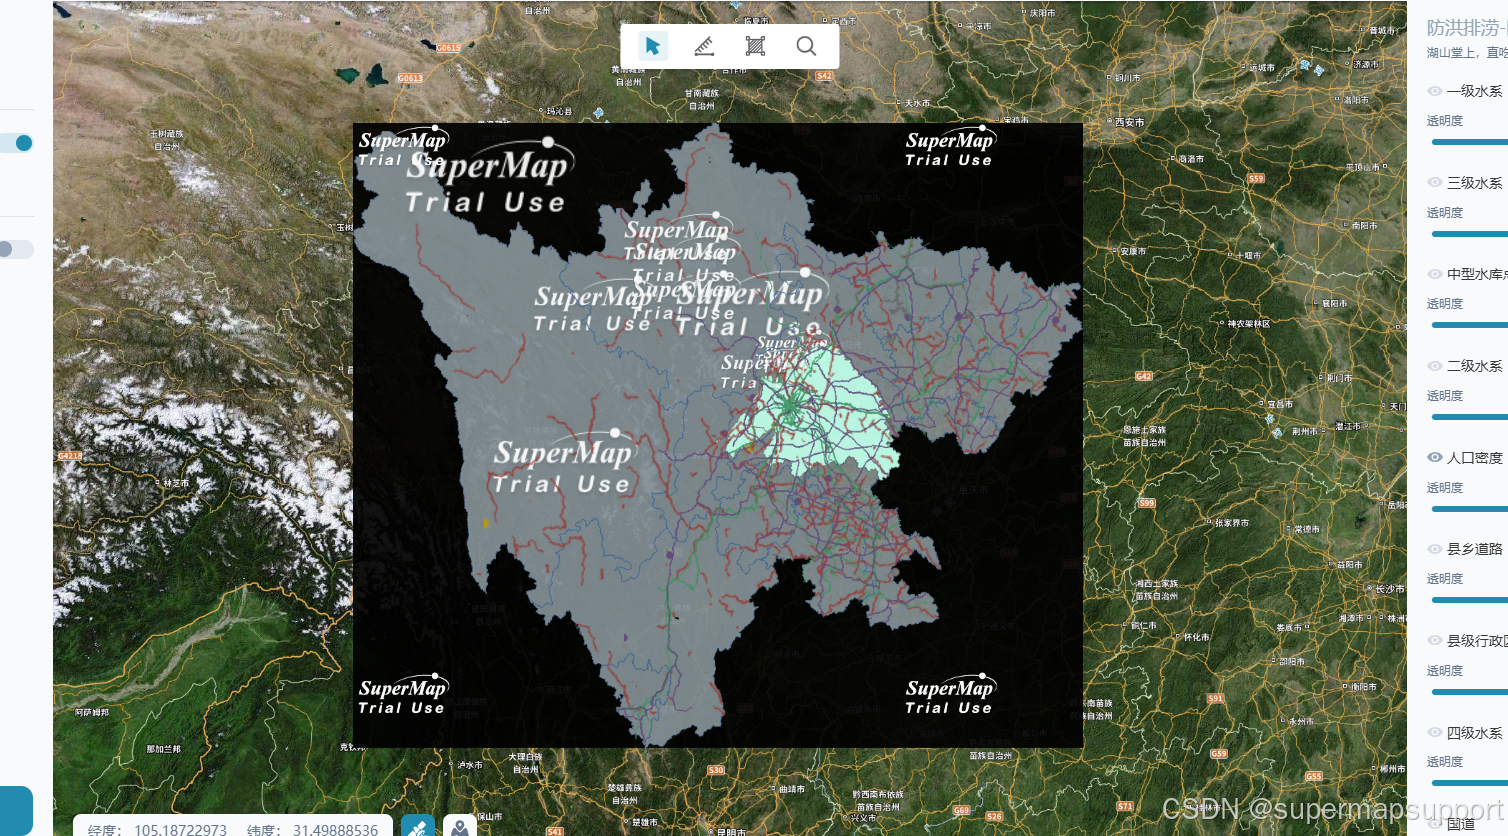
Task: Click the location marker icon button
Action: click(460, 826)
